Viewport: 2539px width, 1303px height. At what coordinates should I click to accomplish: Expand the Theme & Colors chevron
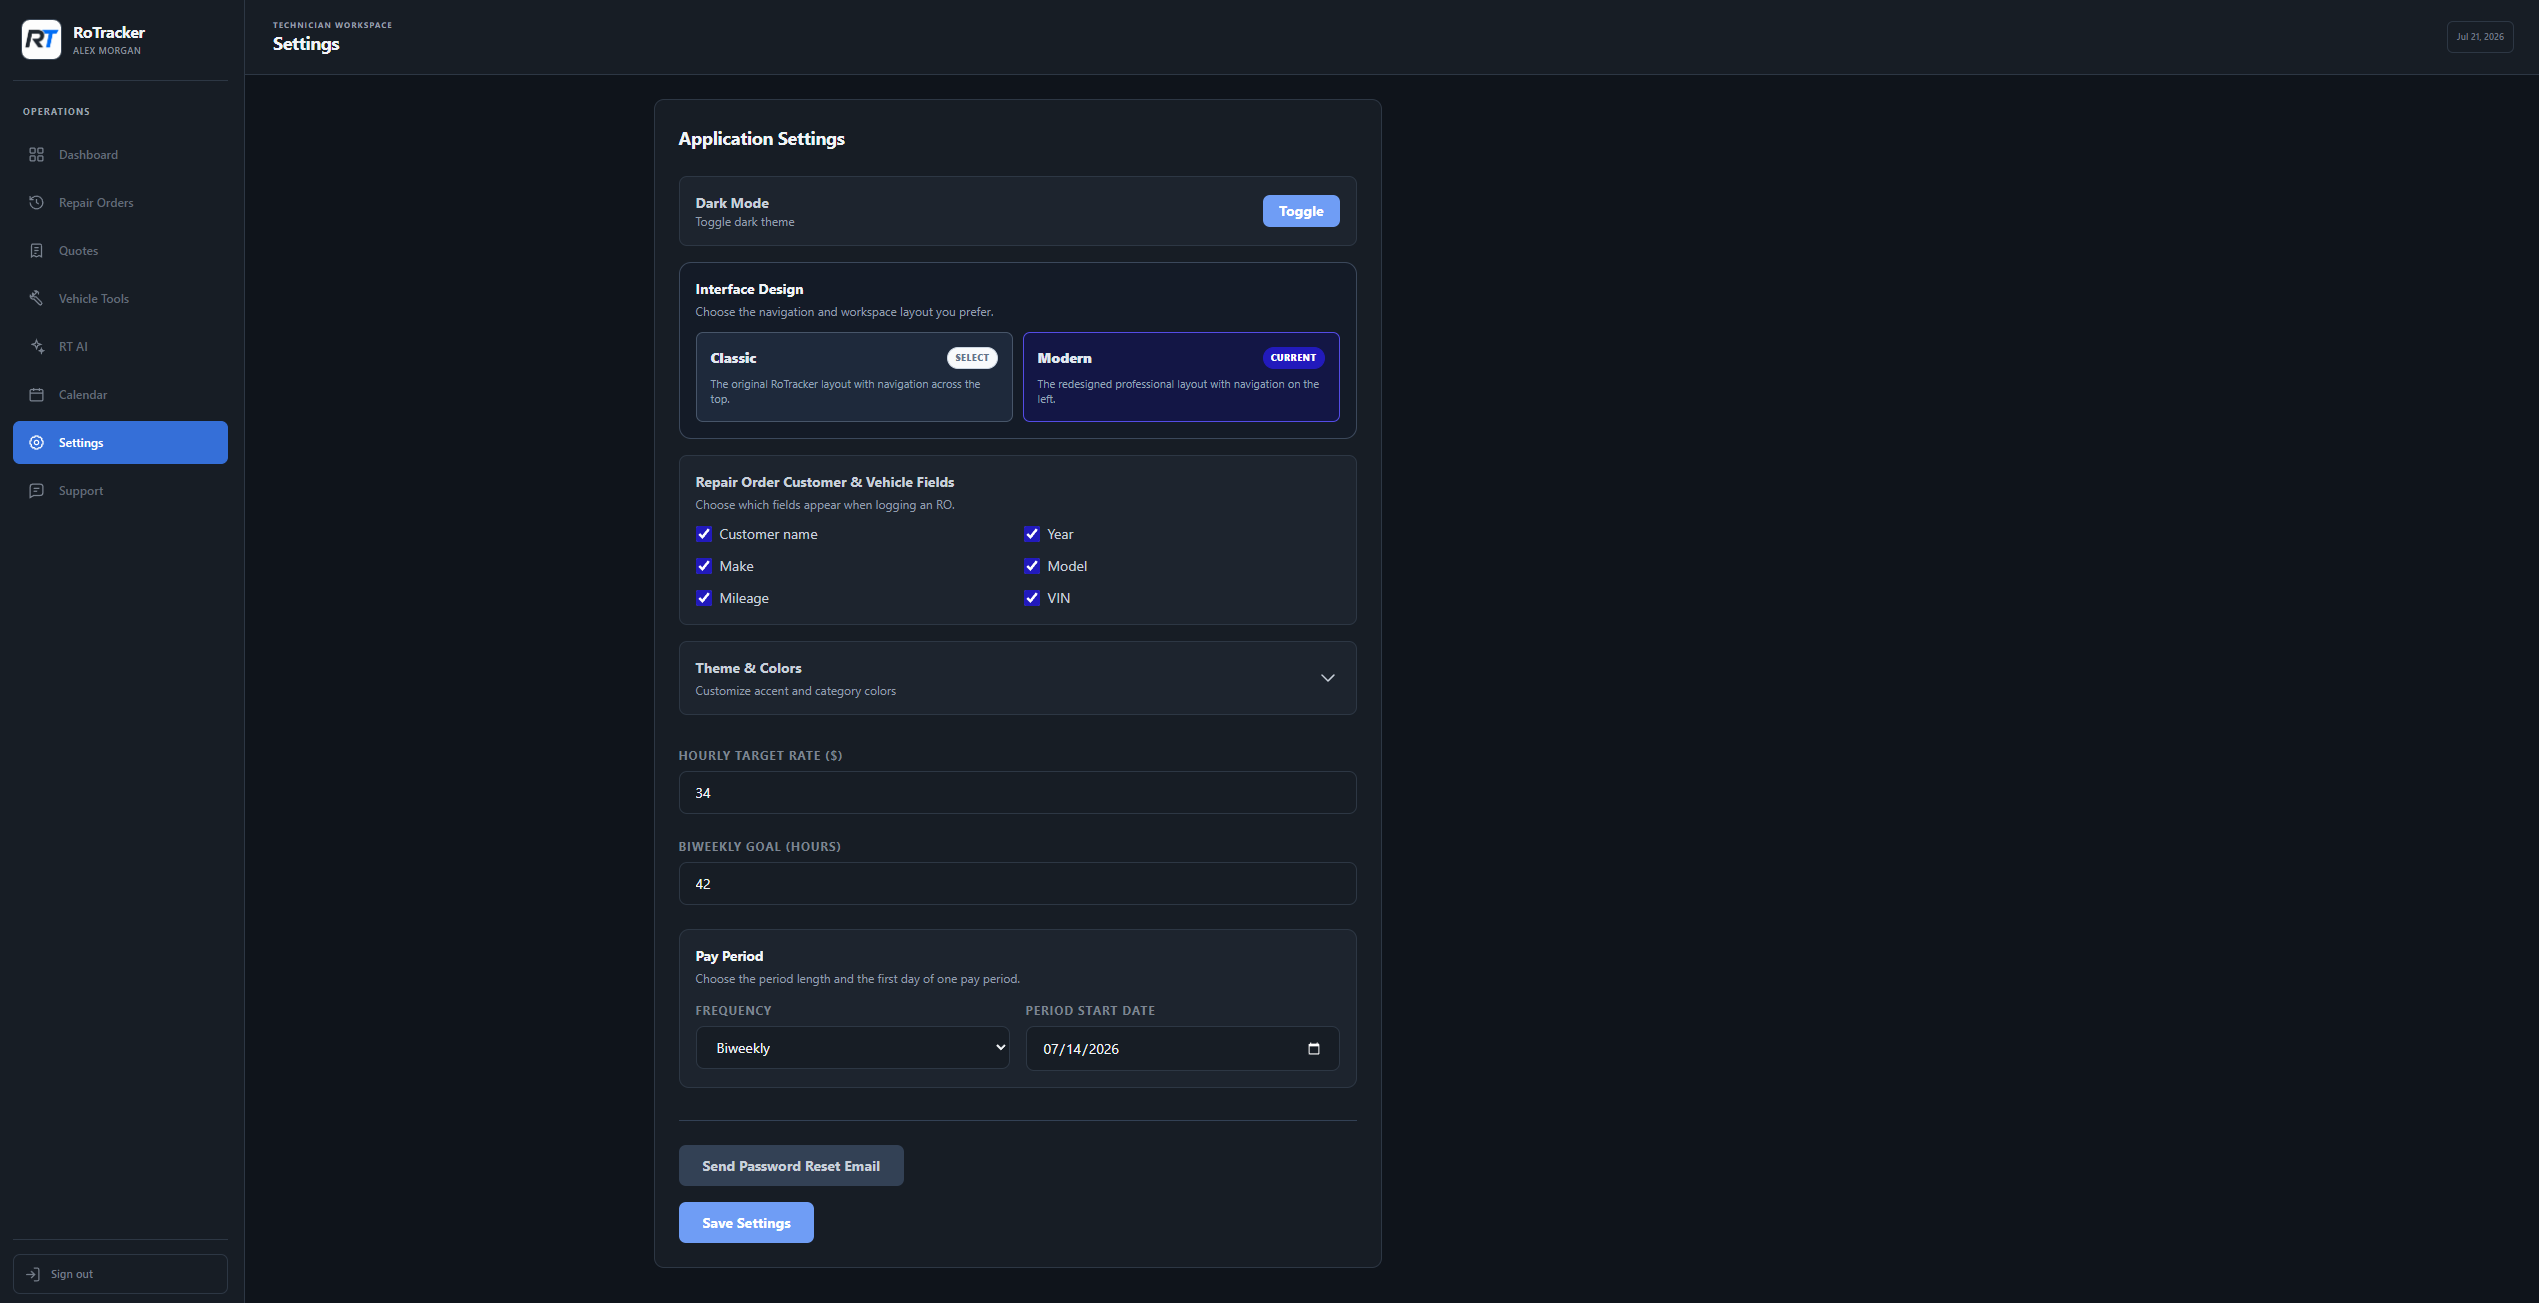coord(1328,678)
